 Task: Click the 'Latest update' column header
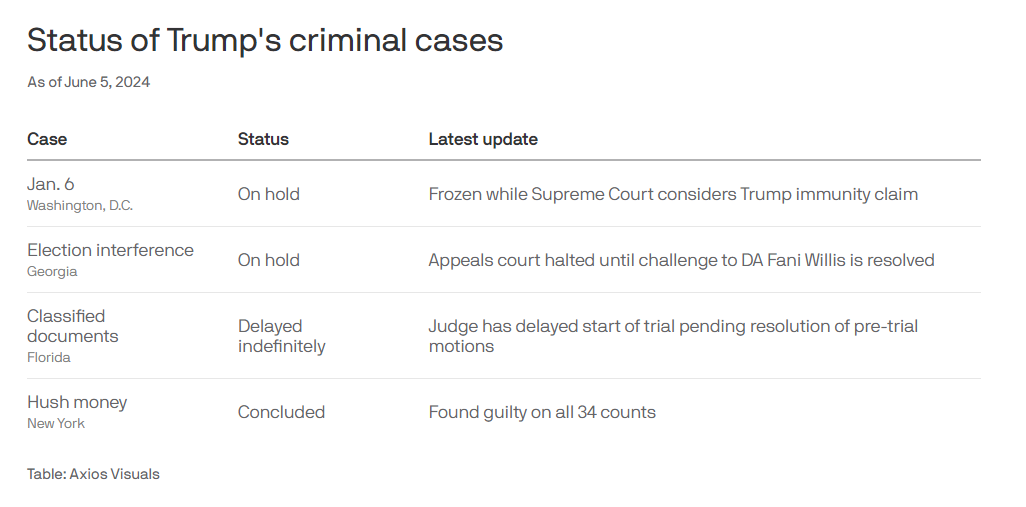tap(483, 139)
